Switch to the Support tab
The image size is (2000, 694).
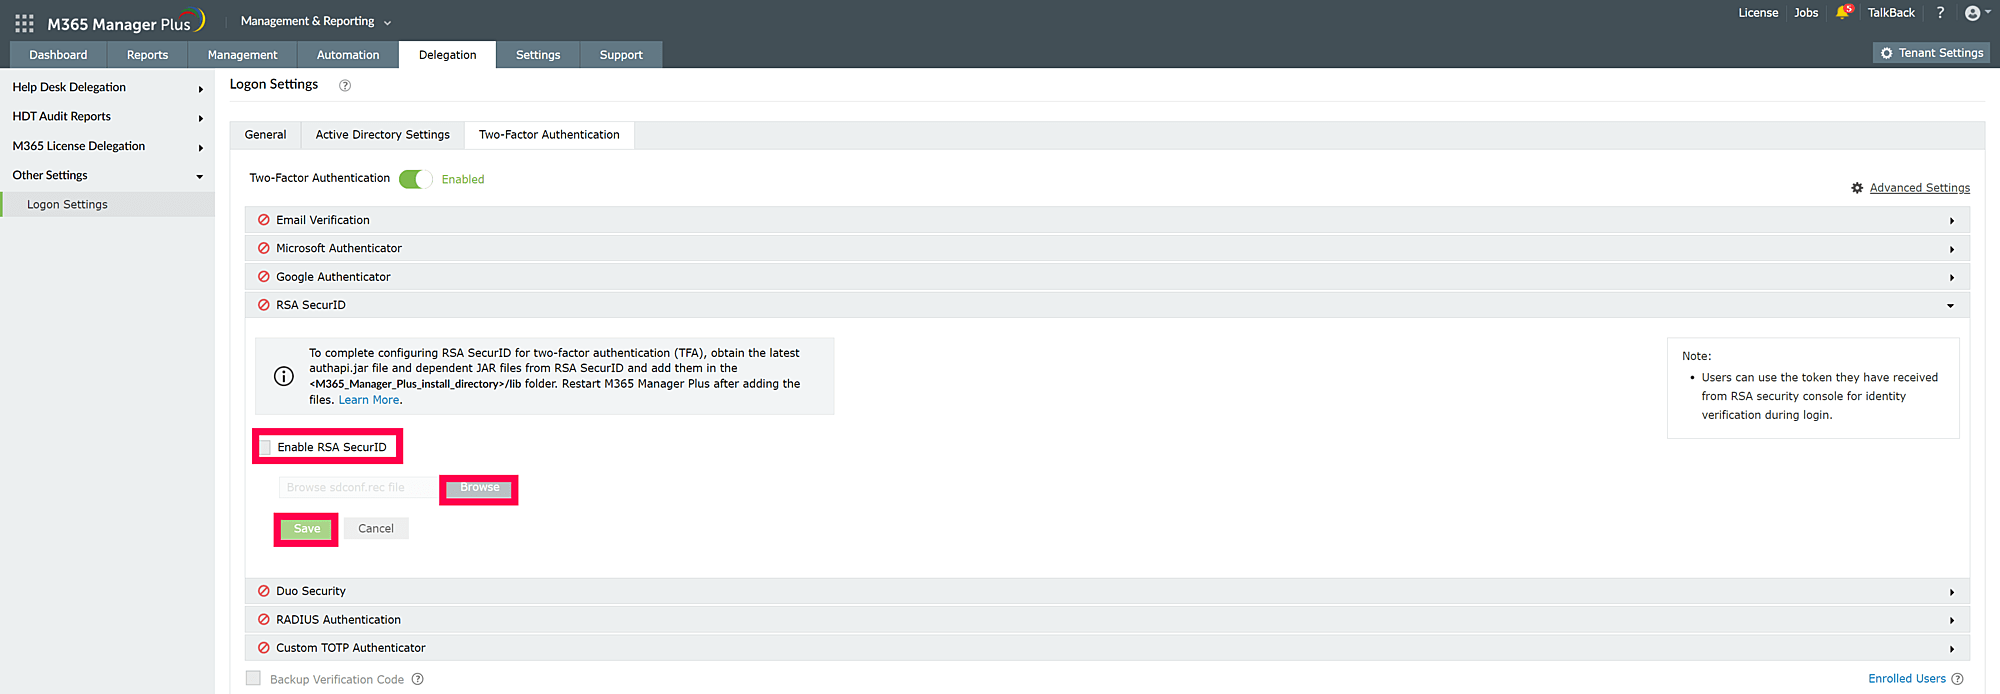pos(621,55)
